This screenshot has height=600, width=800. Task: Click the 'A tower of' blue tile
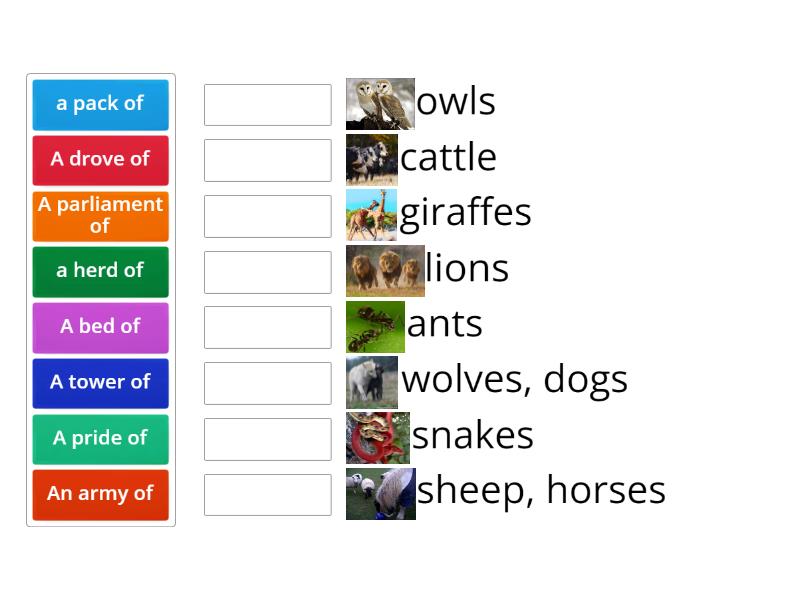click(100, 383)
